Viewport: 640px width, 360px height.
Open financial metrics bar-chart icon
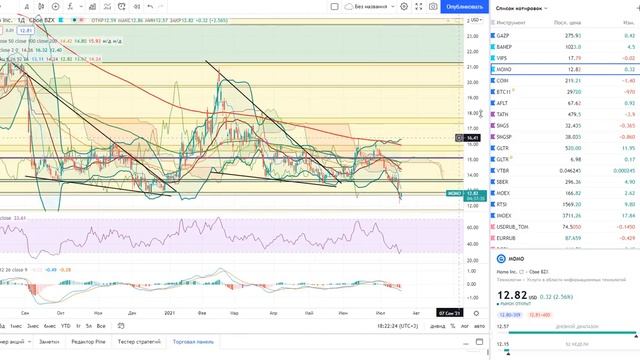pyautogui.click(x=93, y=7)
